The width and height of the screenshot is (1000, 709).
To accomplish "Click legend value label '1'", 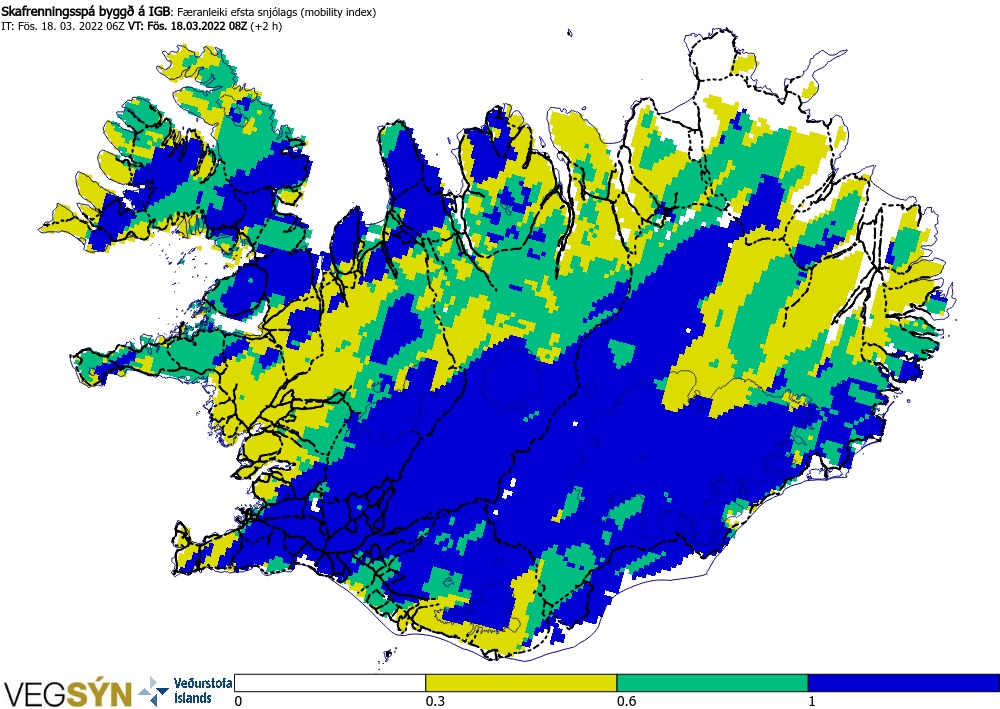I will pos(812,701).
